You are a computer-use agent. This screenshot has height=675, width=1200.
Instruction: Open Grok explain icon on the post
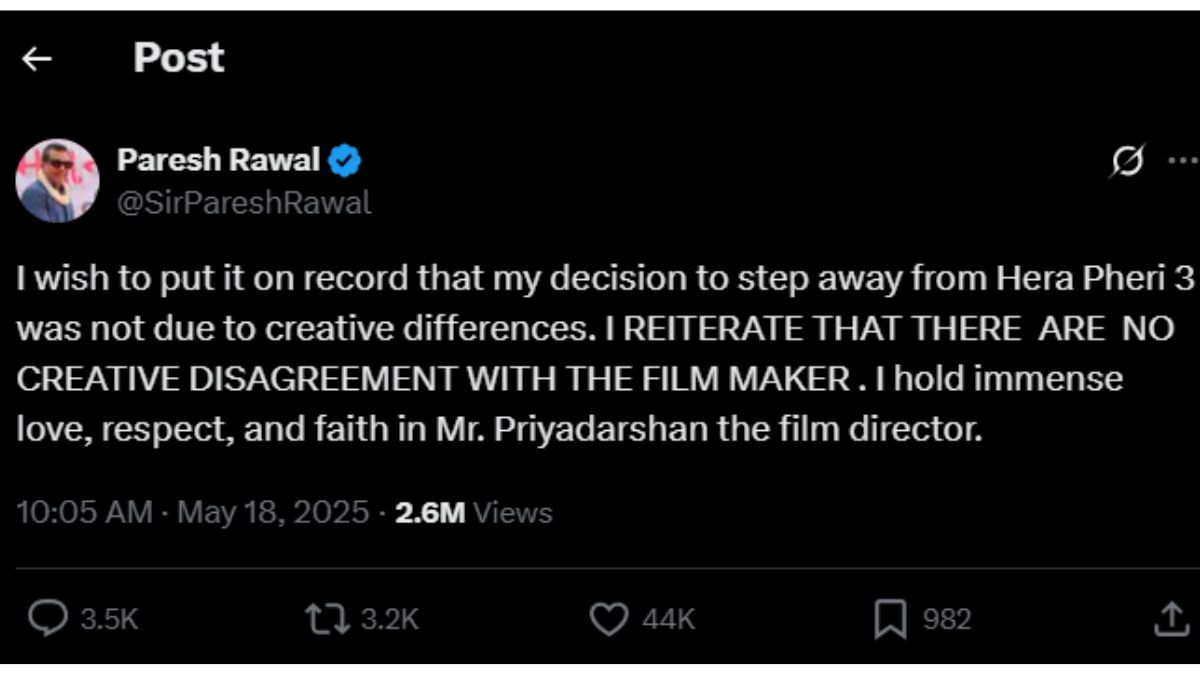[1127, 161]
